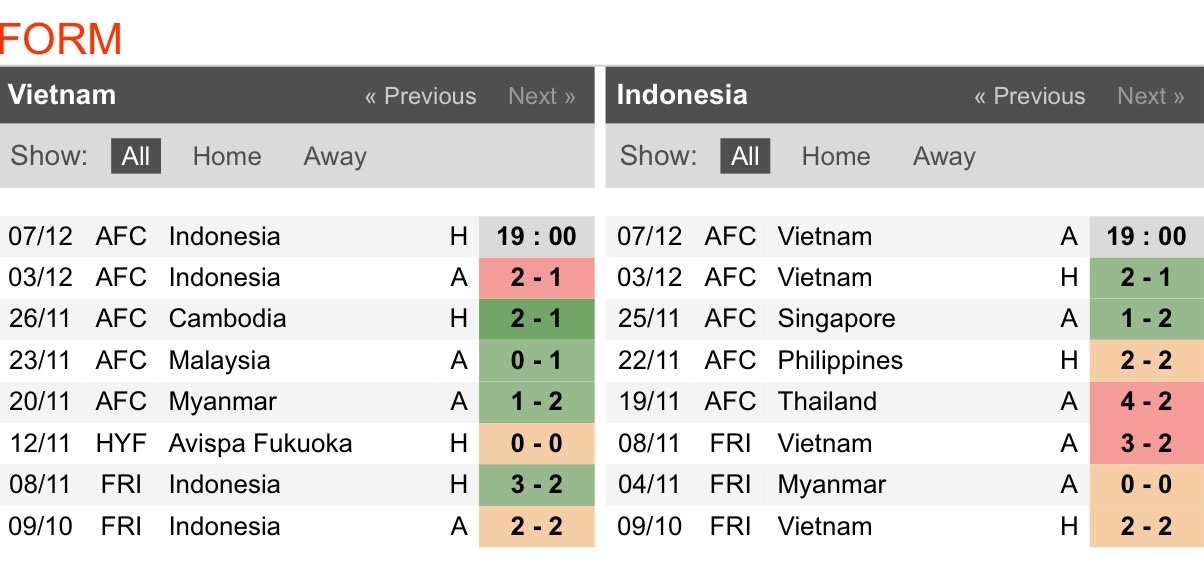Select the All filter for Vietnam
The width and height of the screenshot is (1204, 580).
pos(136,156)
